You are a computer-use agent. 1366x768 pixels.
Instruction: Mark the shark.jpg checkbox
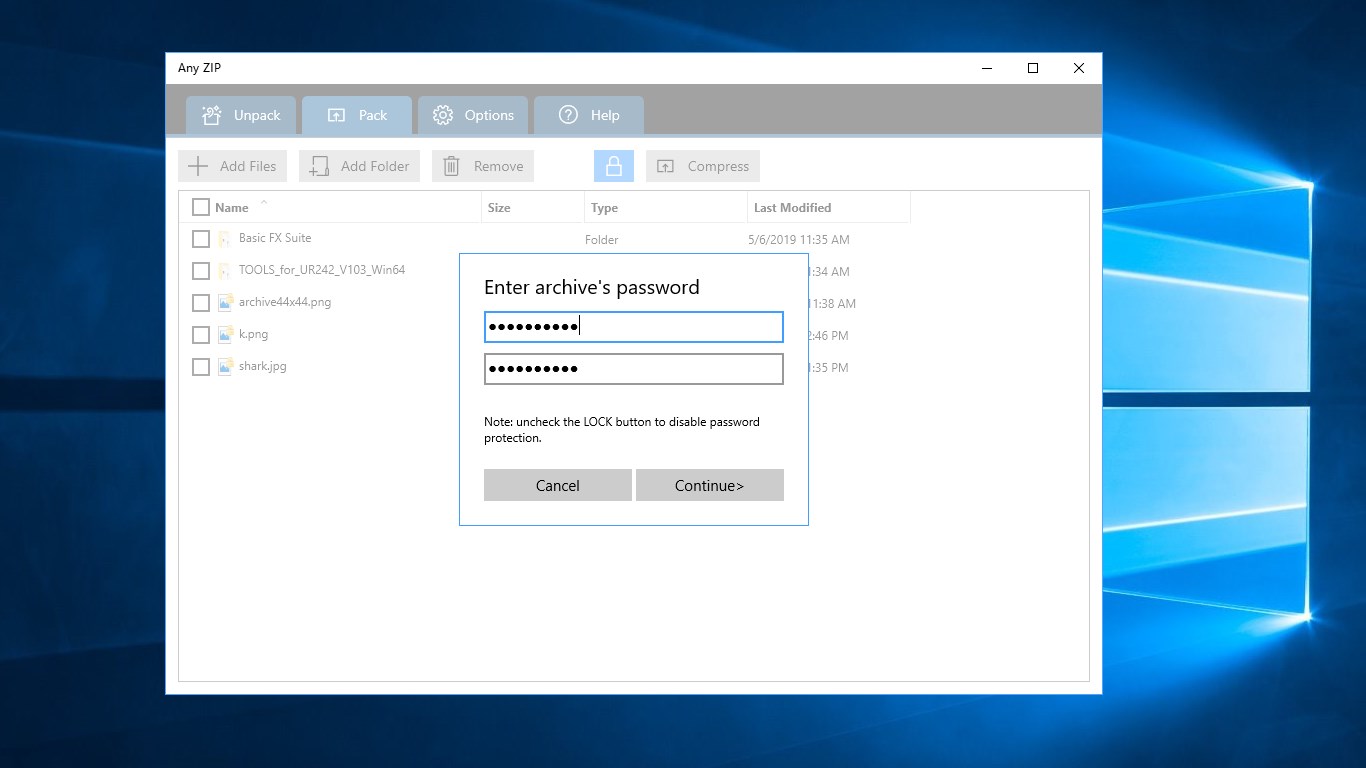(201, 367)
